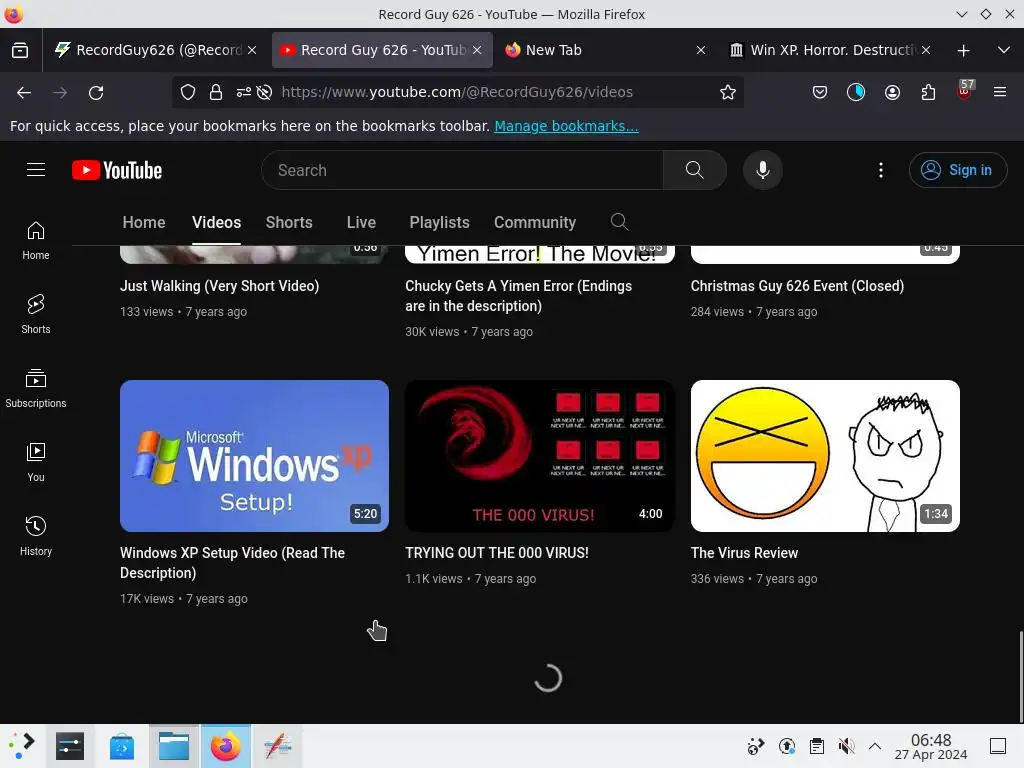This screenshot has width=1024, height=768.
Task: Search within the channel using magnifier icon
Action: (619, 222)
